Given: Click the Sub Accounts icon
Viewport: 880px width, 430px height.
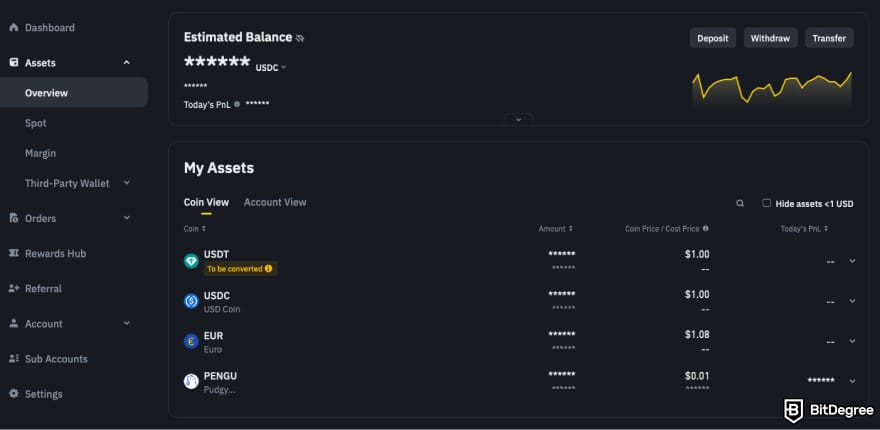Looking at the screenshot, I should tap(14, 359).
